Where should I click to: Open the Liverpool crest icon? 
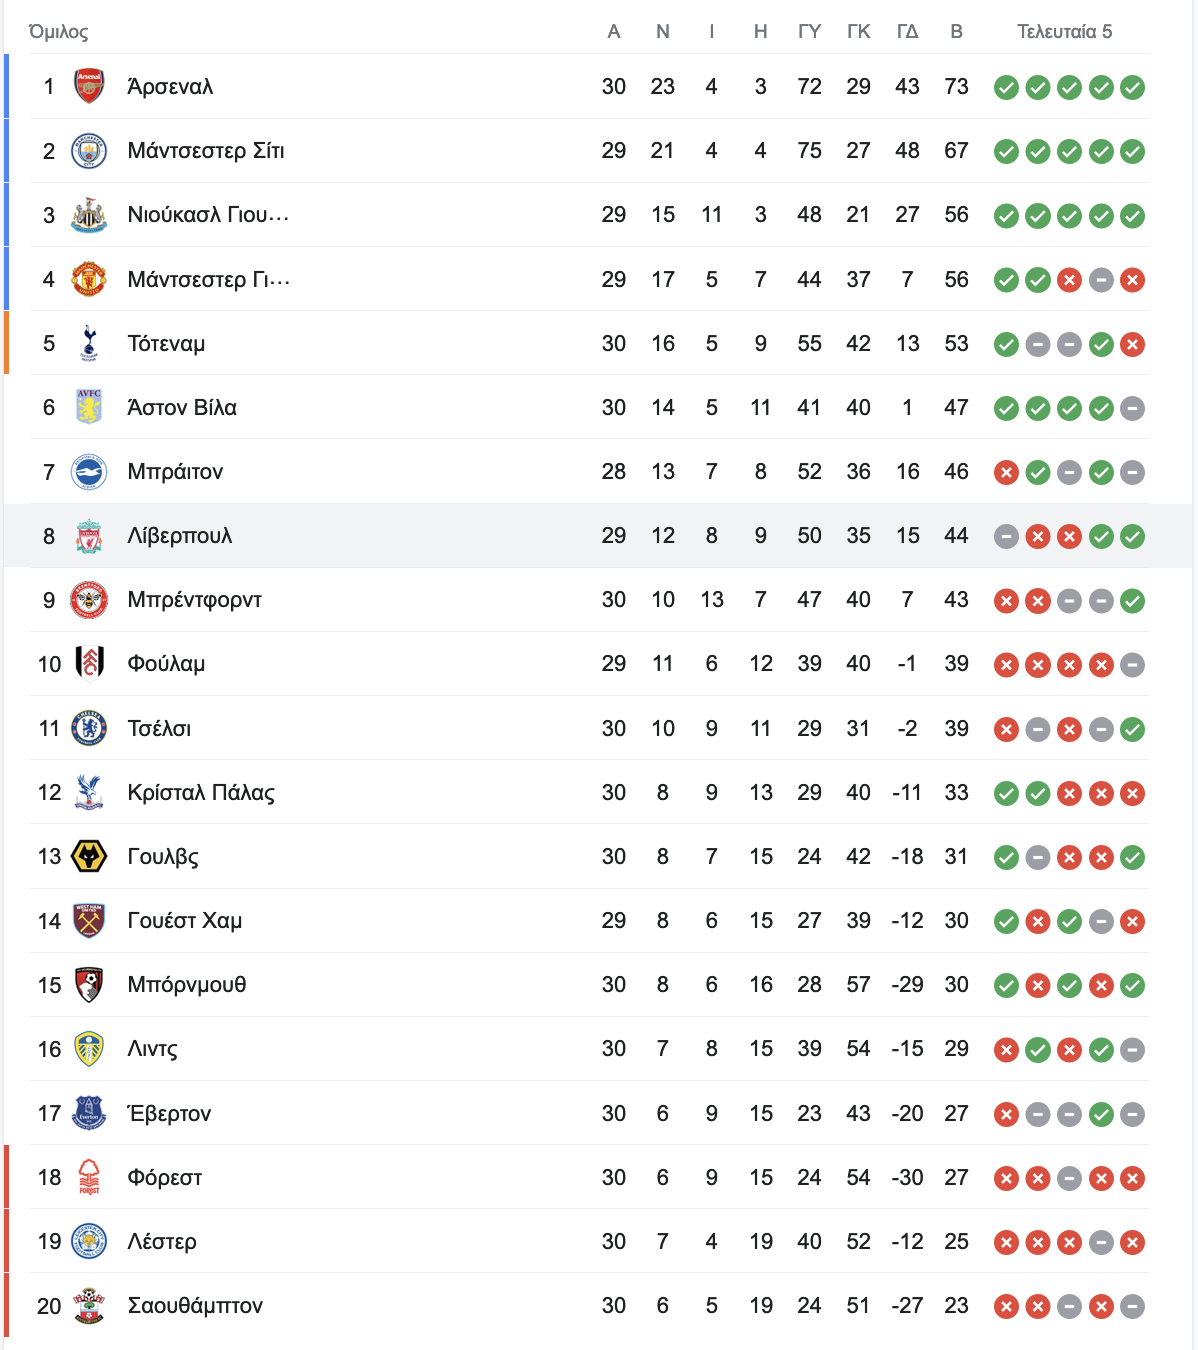click(x=89, y=536)
